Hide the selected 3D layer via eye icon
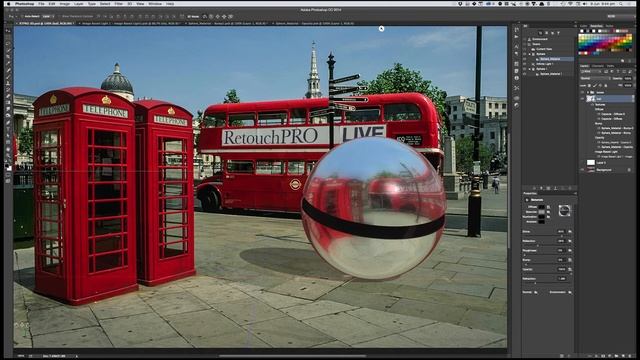The height and width of the screenshot is (360, 640). point(582,99)
